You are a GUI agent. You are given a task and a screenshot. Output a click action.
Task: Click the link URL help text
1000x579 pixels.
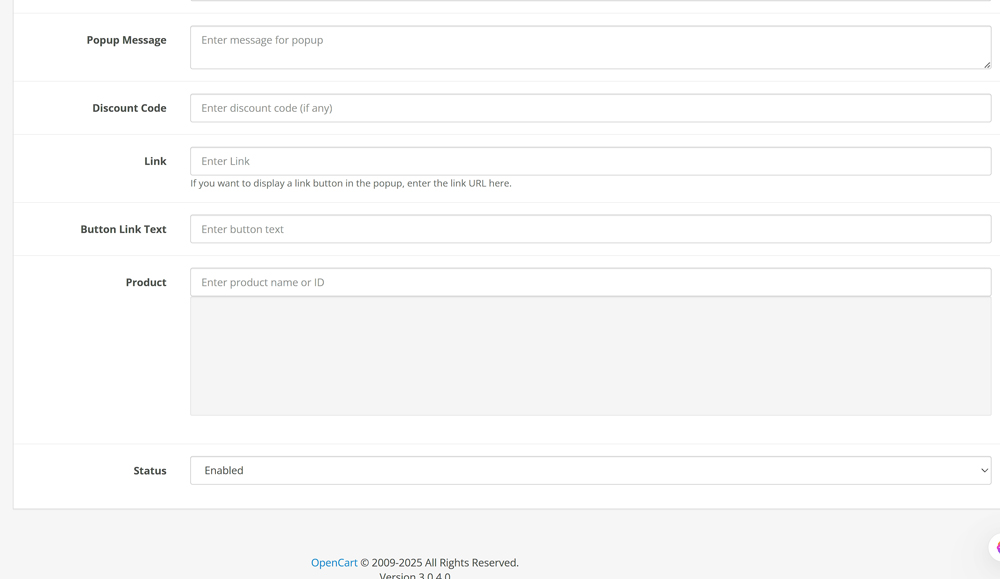coord(350,183)
